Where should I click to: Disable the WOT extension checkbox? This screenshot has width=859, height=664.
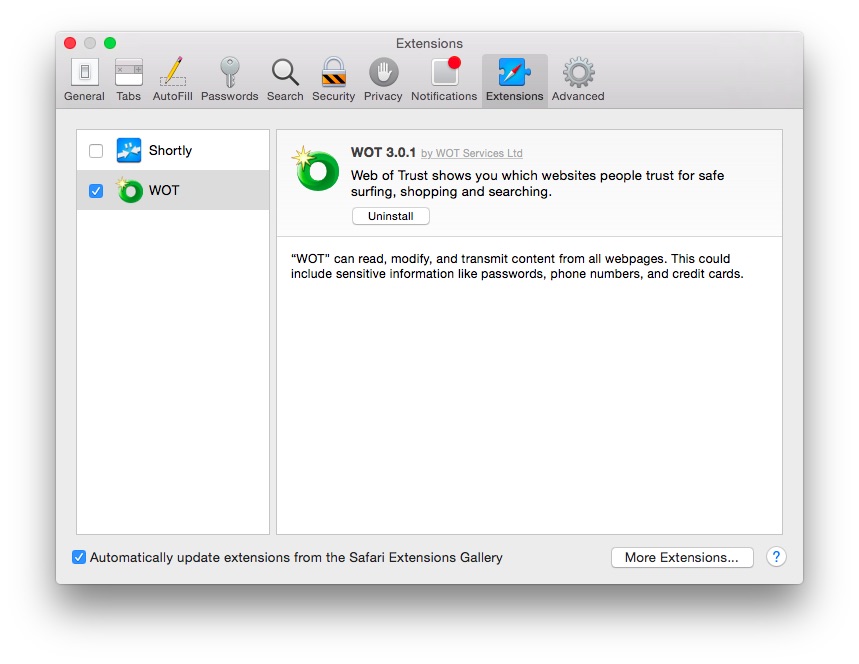[96, 191]
